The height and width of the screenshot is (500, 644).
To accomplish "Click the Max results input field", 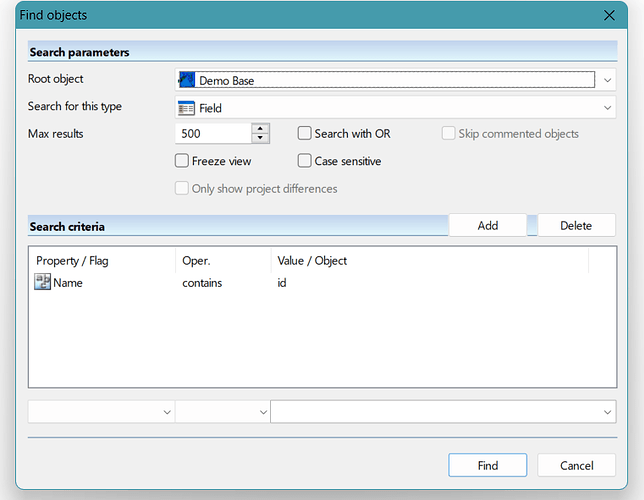I will [212, 133].
